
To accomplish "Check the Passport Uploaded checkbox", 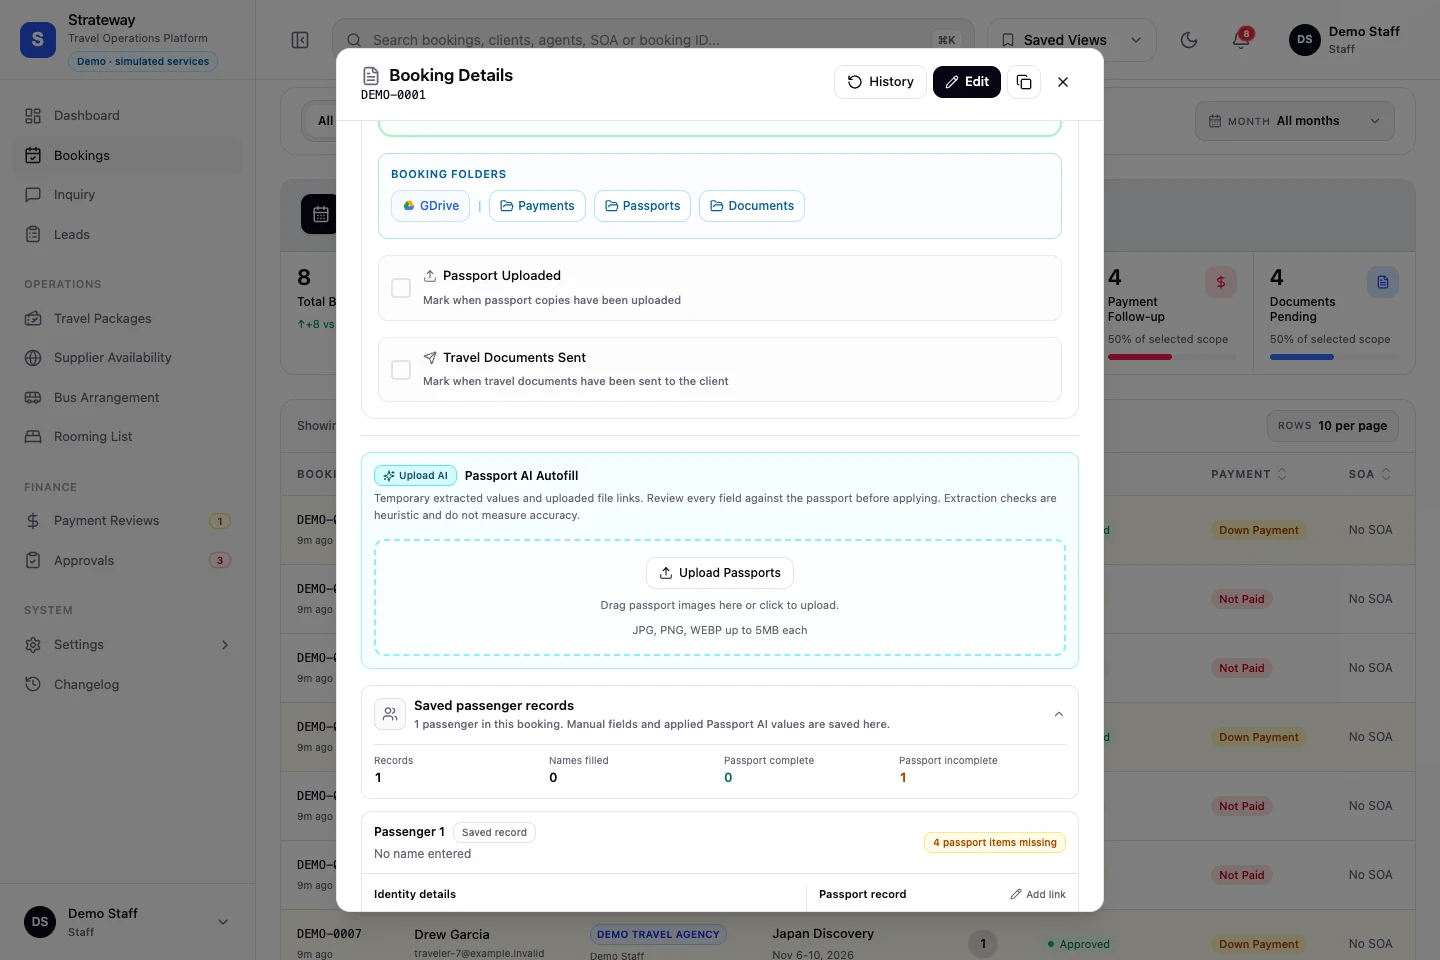I will point(401,288).
